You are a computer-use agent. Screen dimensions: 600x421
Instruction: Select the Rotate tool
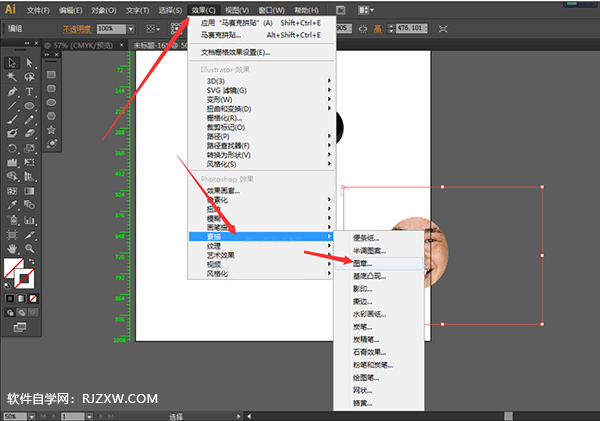12,148
